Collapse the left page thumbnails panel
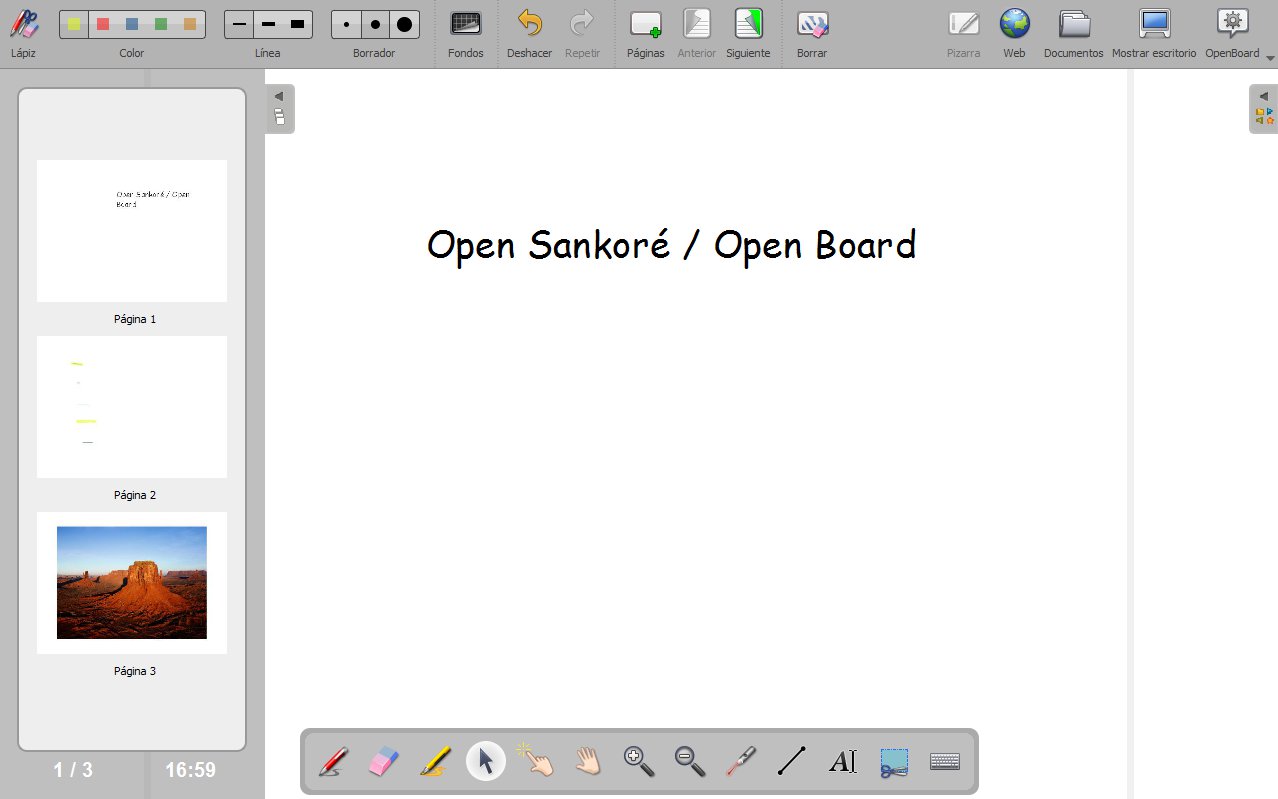The height and width of the screenshot is (799, 1278). tap(280, 109)
